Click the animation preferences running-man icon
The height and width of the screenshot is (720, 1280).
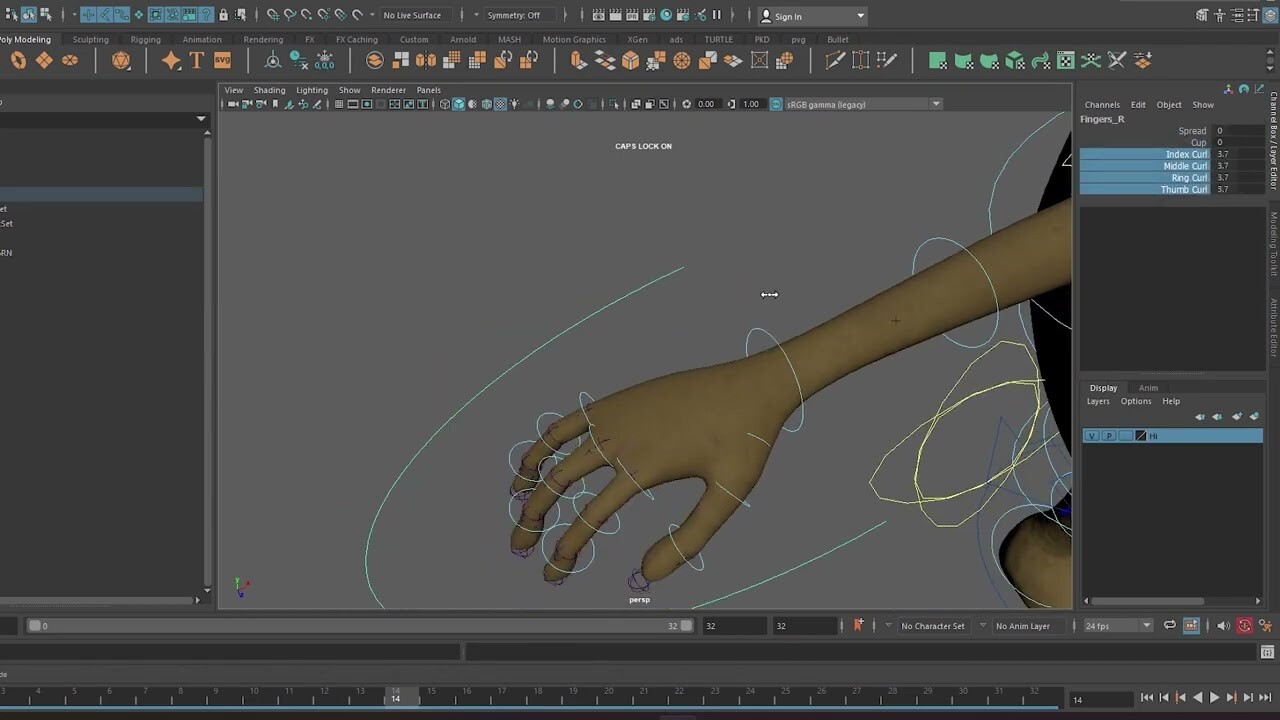click(1265, 625)
